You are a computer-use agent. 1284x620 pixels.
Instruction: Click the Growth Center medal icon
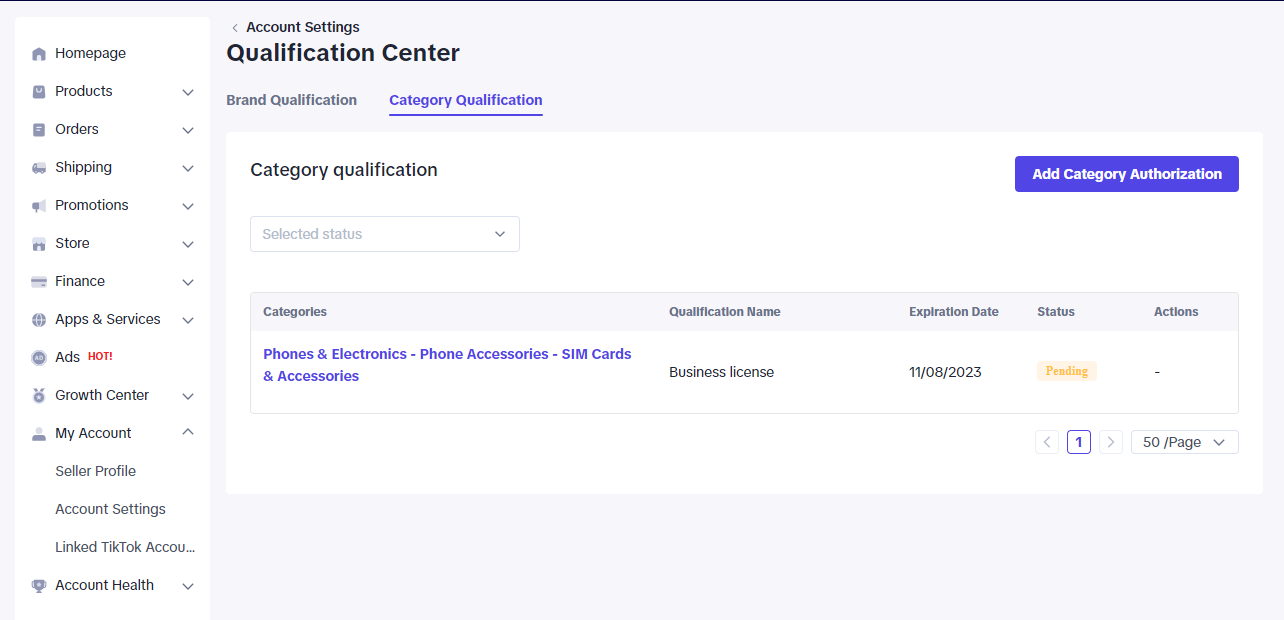39,396
